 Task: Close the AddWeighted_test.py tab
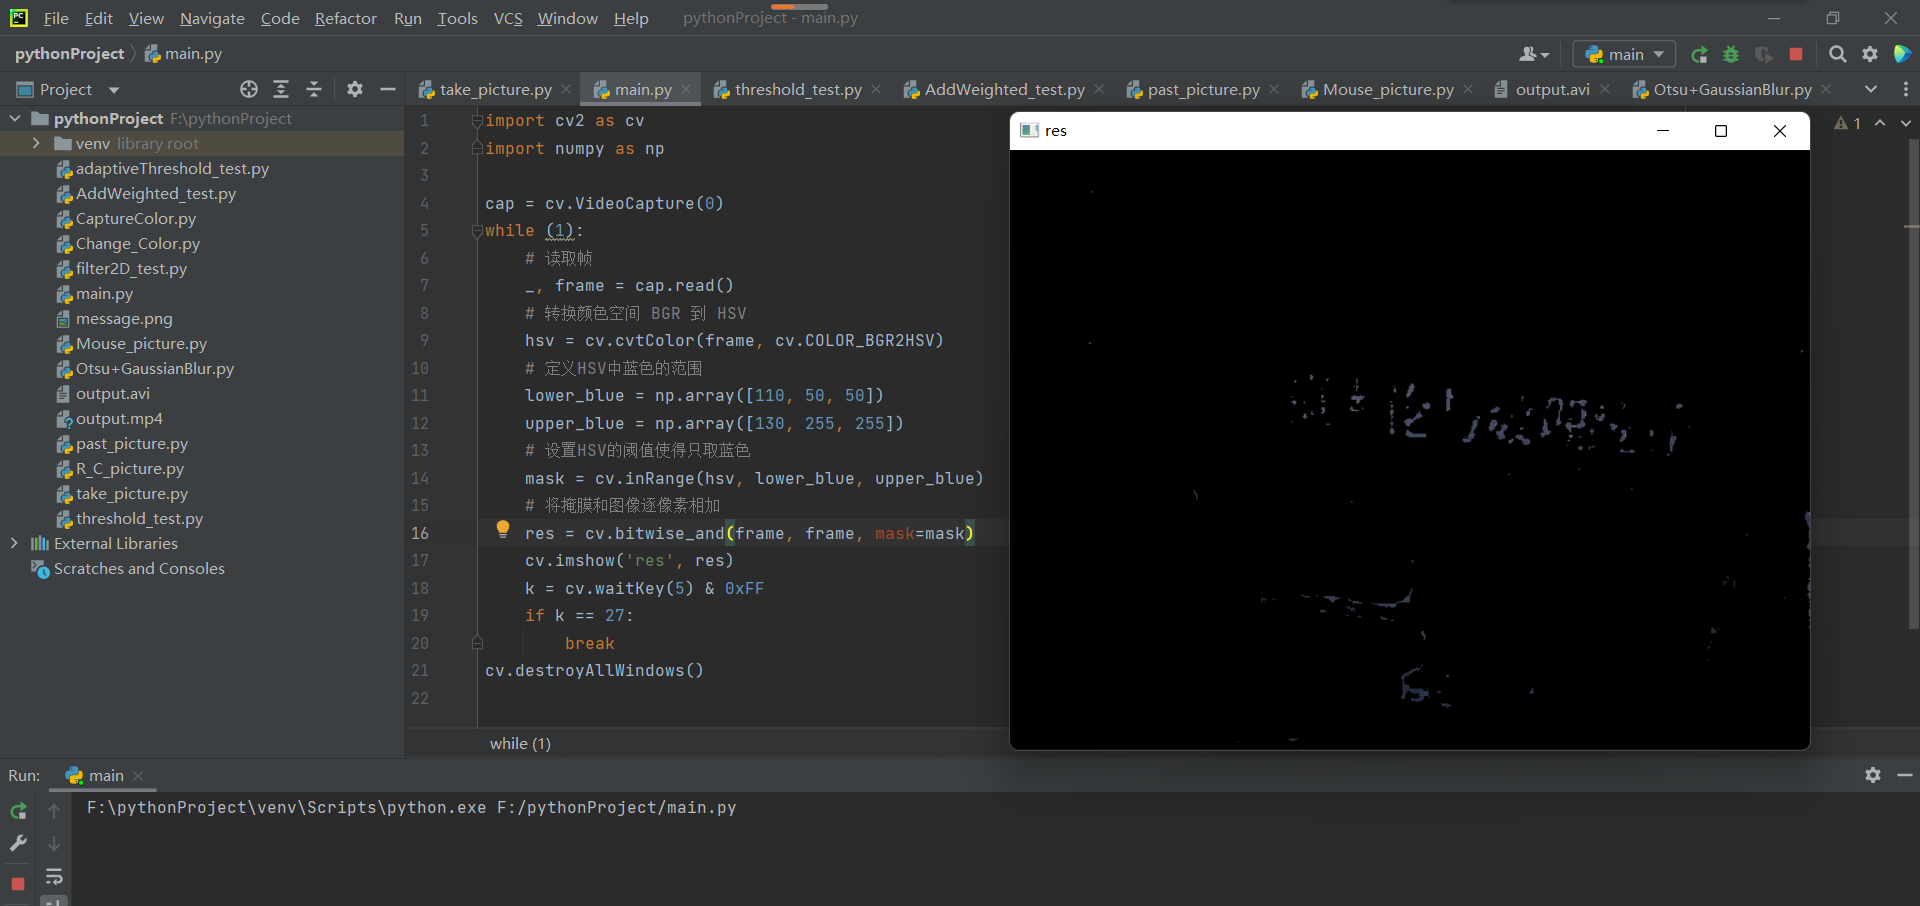(1099, 89)
